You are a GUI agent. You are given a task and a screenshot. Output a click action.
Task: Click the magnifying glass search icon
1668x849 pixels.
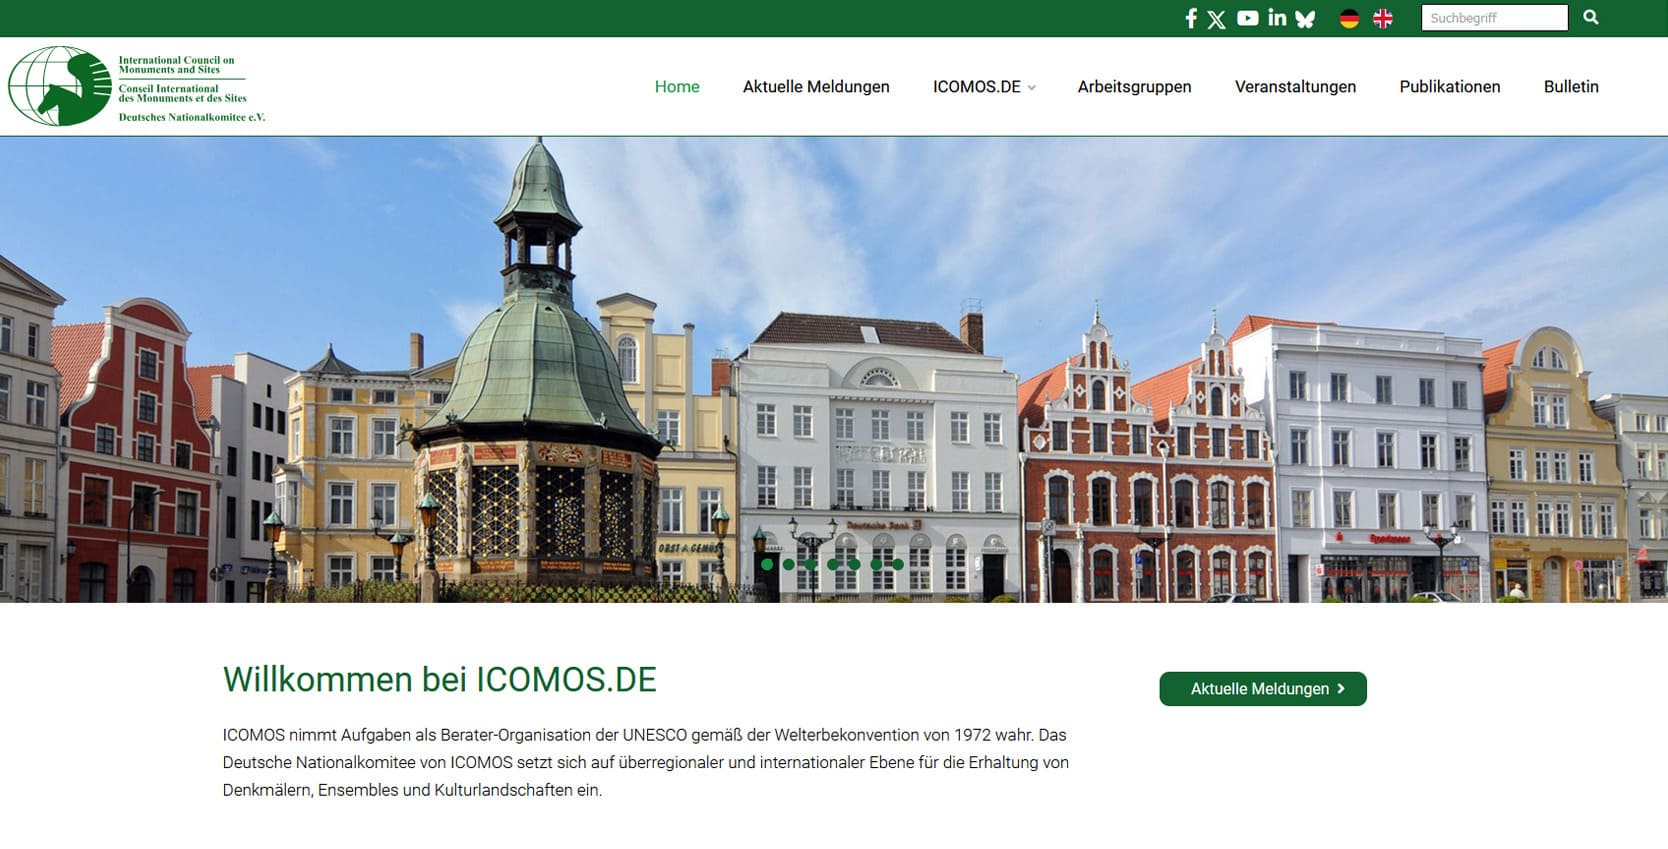[x=1591, y=17]
